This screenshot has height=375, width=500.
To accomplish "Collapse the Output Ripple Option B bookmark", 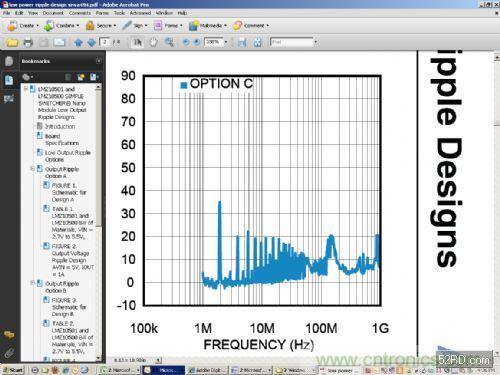I will (33, 283).
